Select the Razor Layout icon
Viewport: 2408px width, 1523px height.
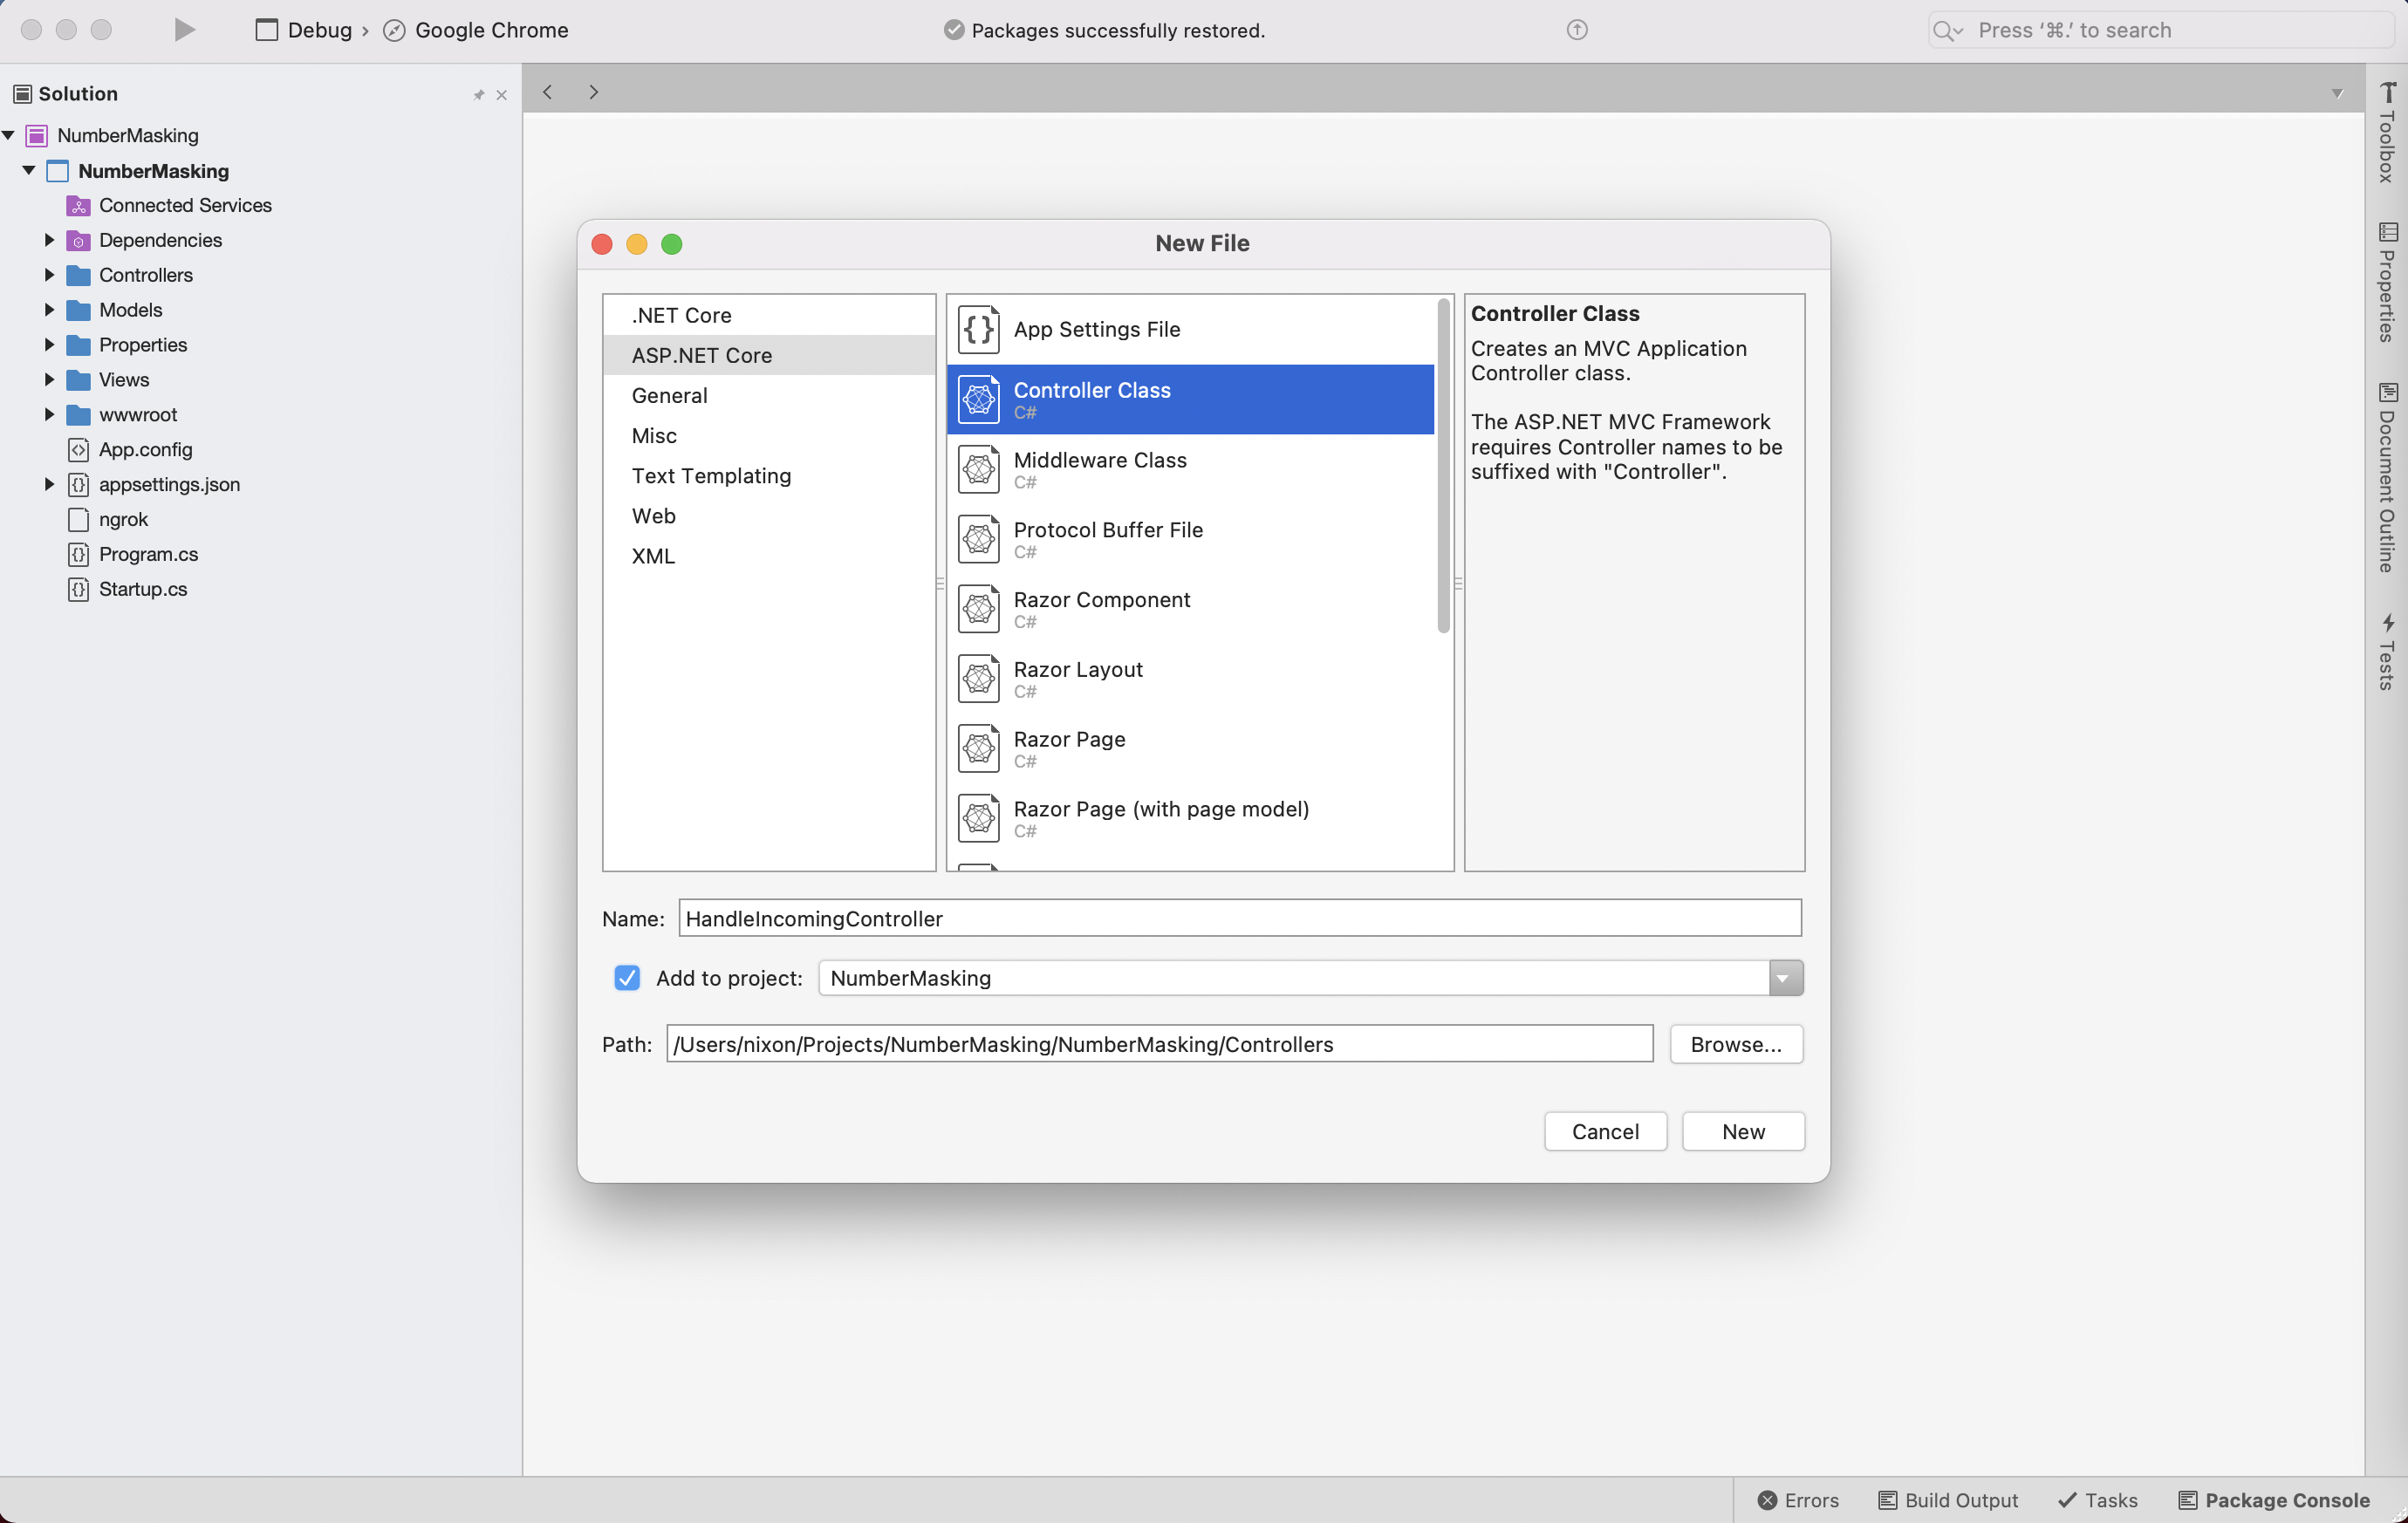(x=975, y=677)
